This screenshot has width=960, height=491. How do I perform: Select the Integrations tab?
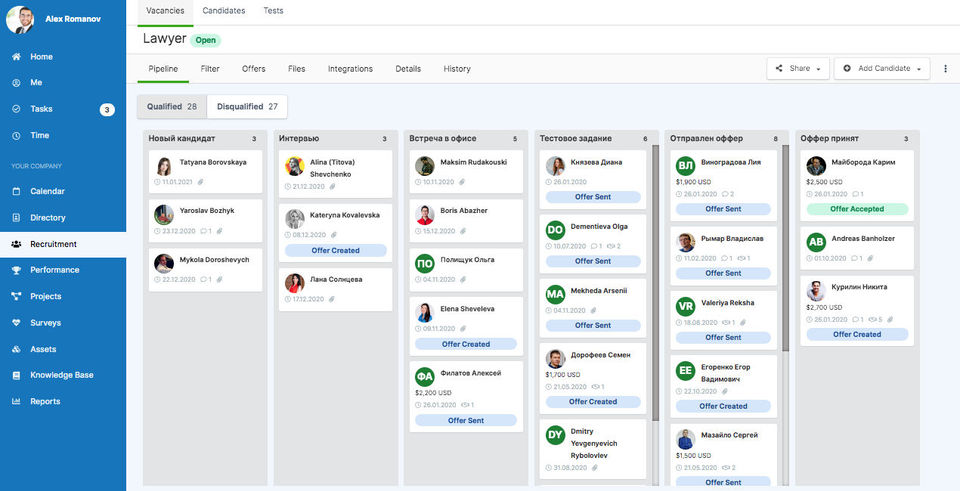click(x=350, y=69)
